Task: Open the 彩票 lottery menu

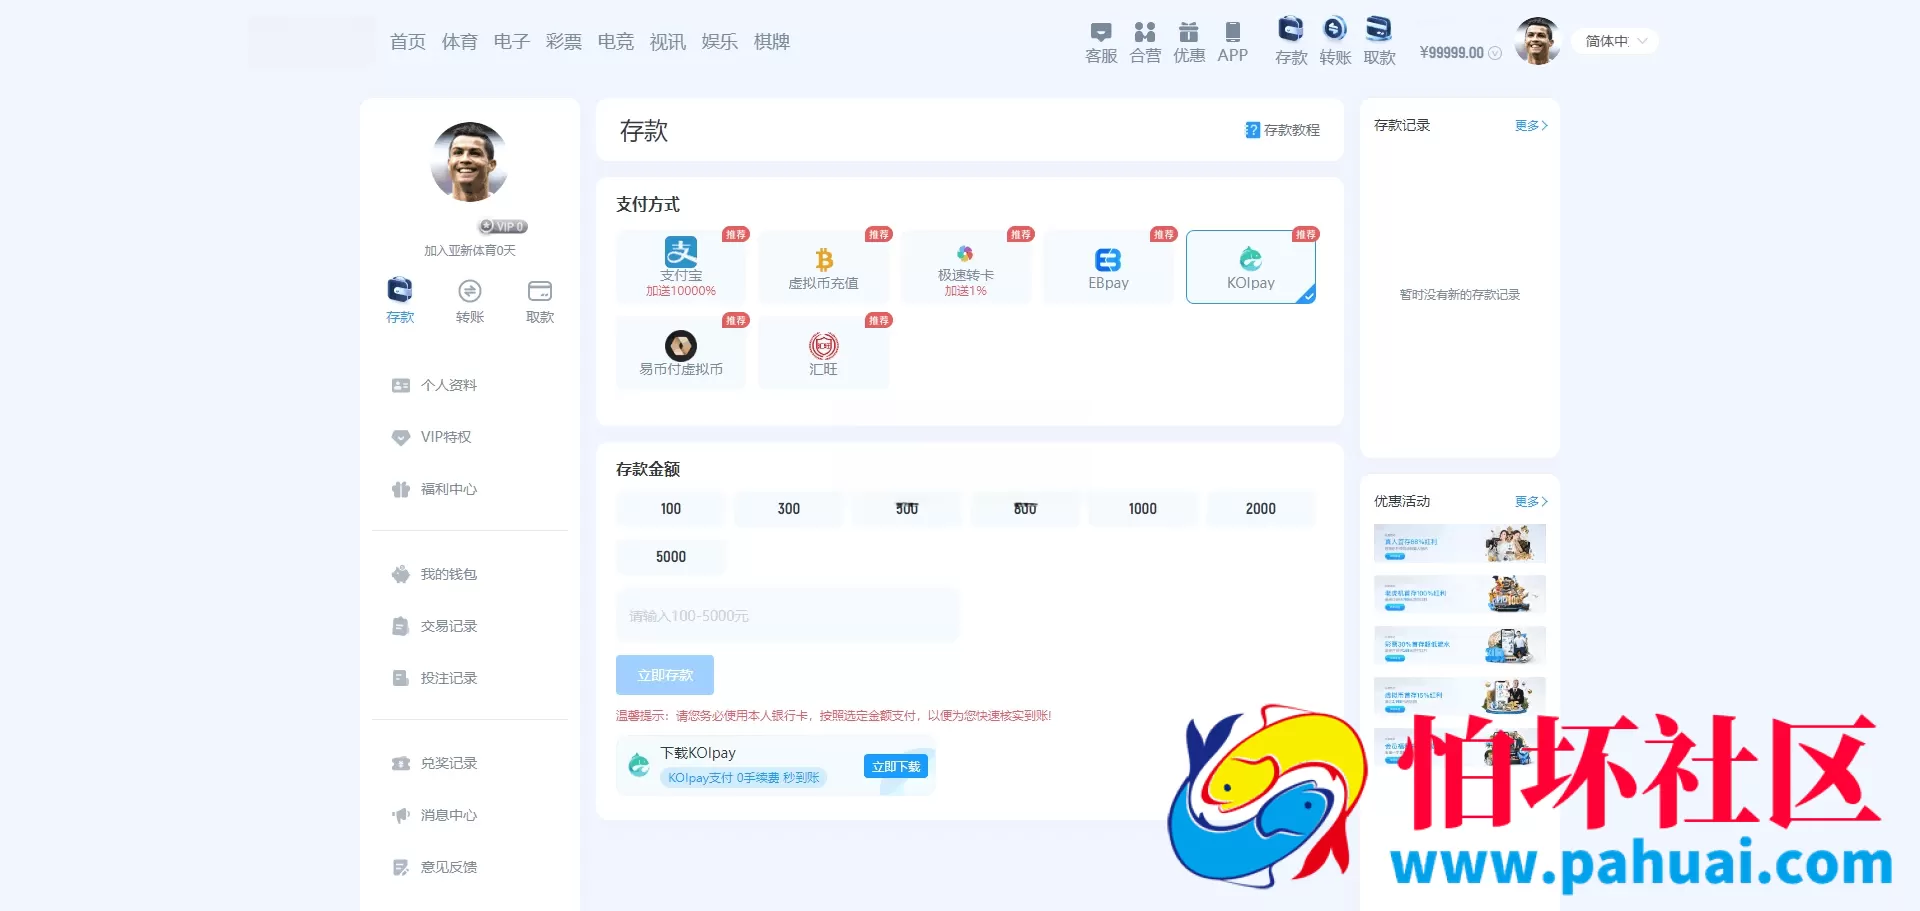Action: click(x=564, y=42)
